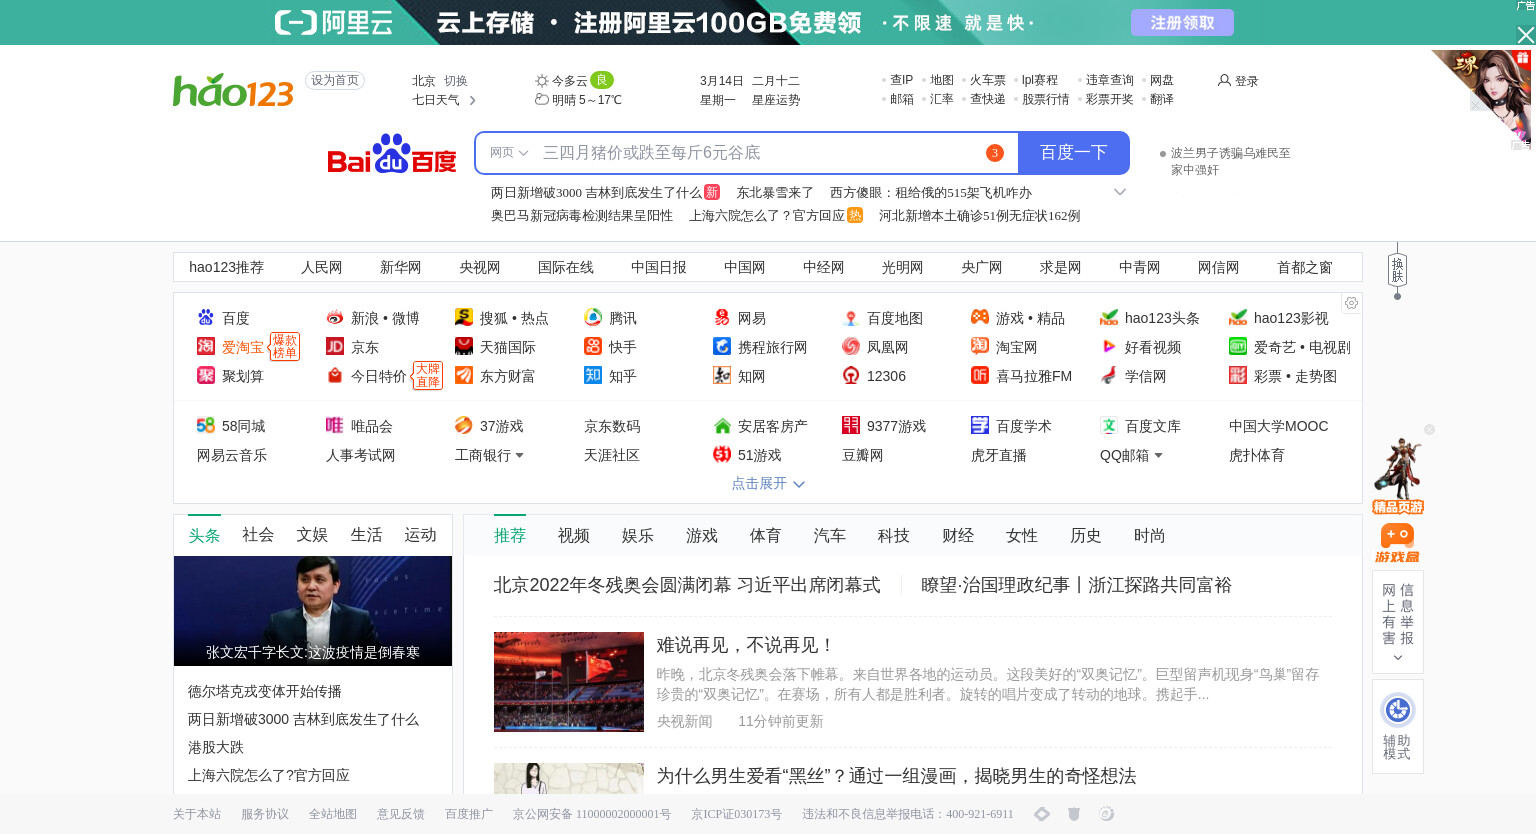Close the top Aliyun banner ad
Image resolution: width=1536 pixels, height=834 pixels.
coord(1525,35)
